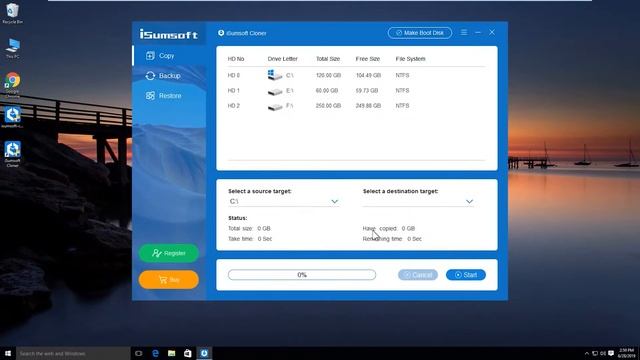Viewport: 640px width, 360px height.
Task: Click the 126.00 GB total size cell
Action: [x=328, y=75]
